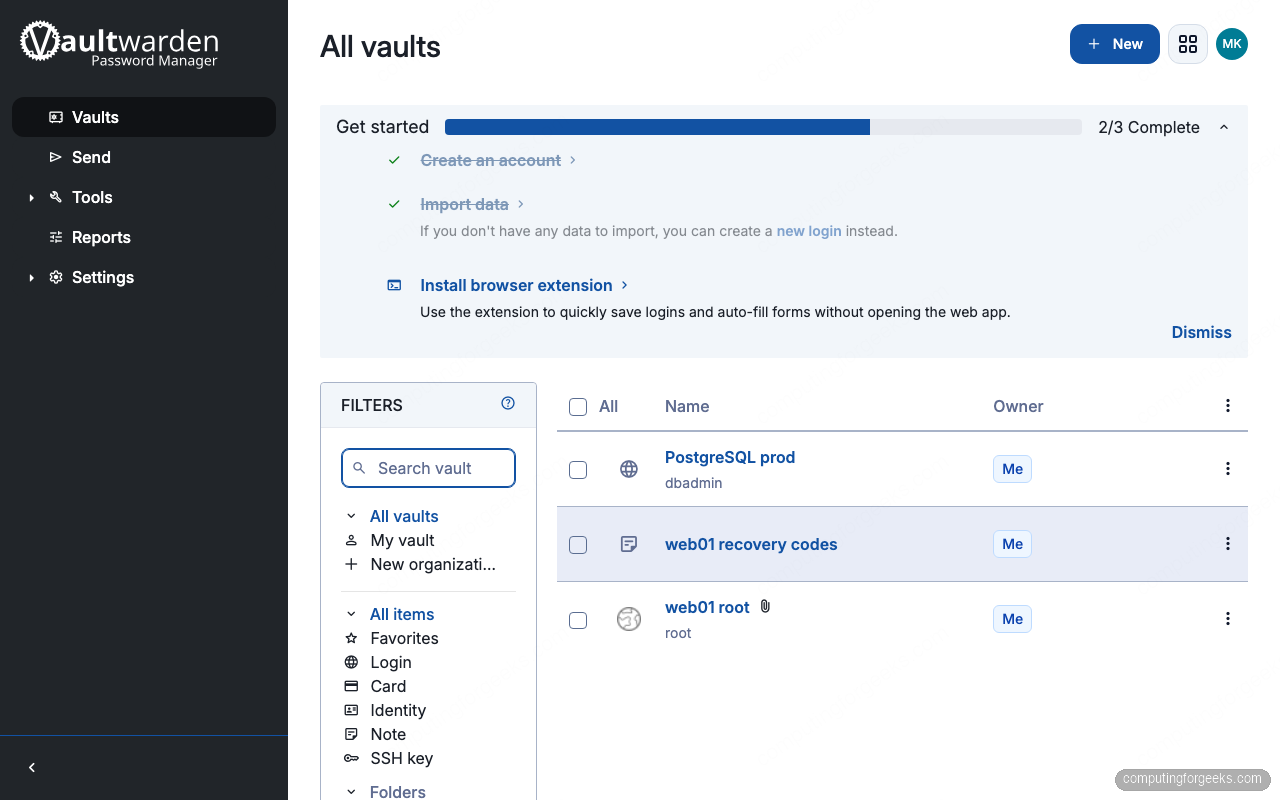This screenshot has height=800, width=1280.
Task: Dismiss the Get started panel
Action: point(1201,332)
